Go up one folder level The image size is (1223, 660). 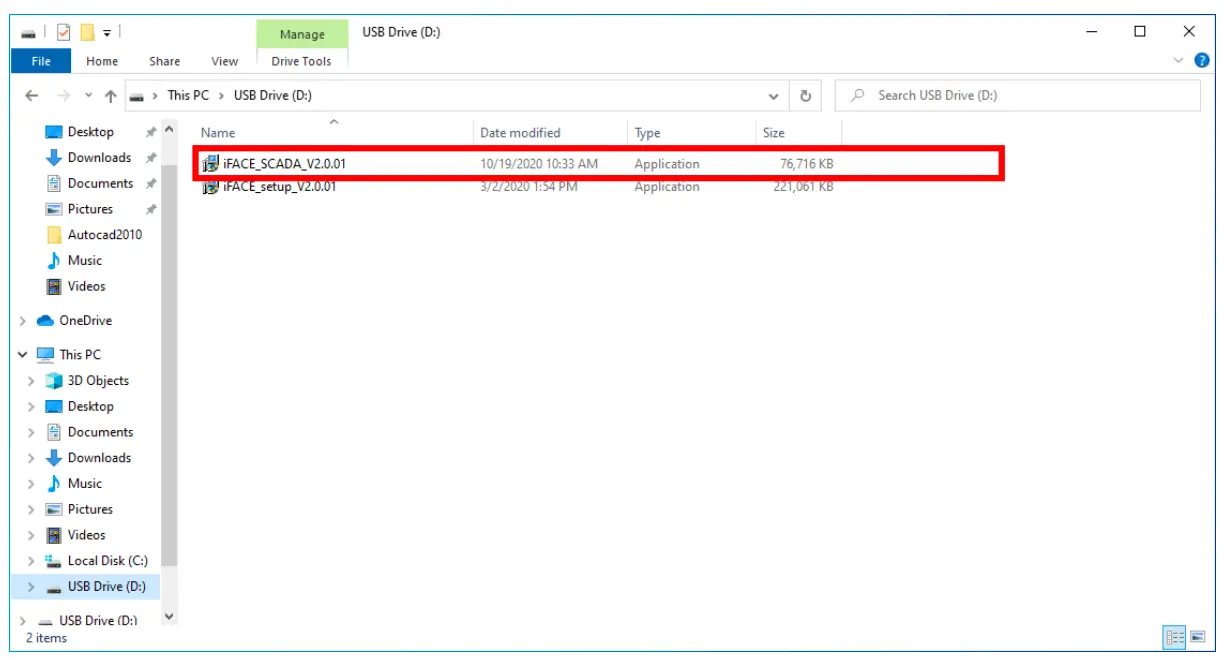[x=110, y=96]
